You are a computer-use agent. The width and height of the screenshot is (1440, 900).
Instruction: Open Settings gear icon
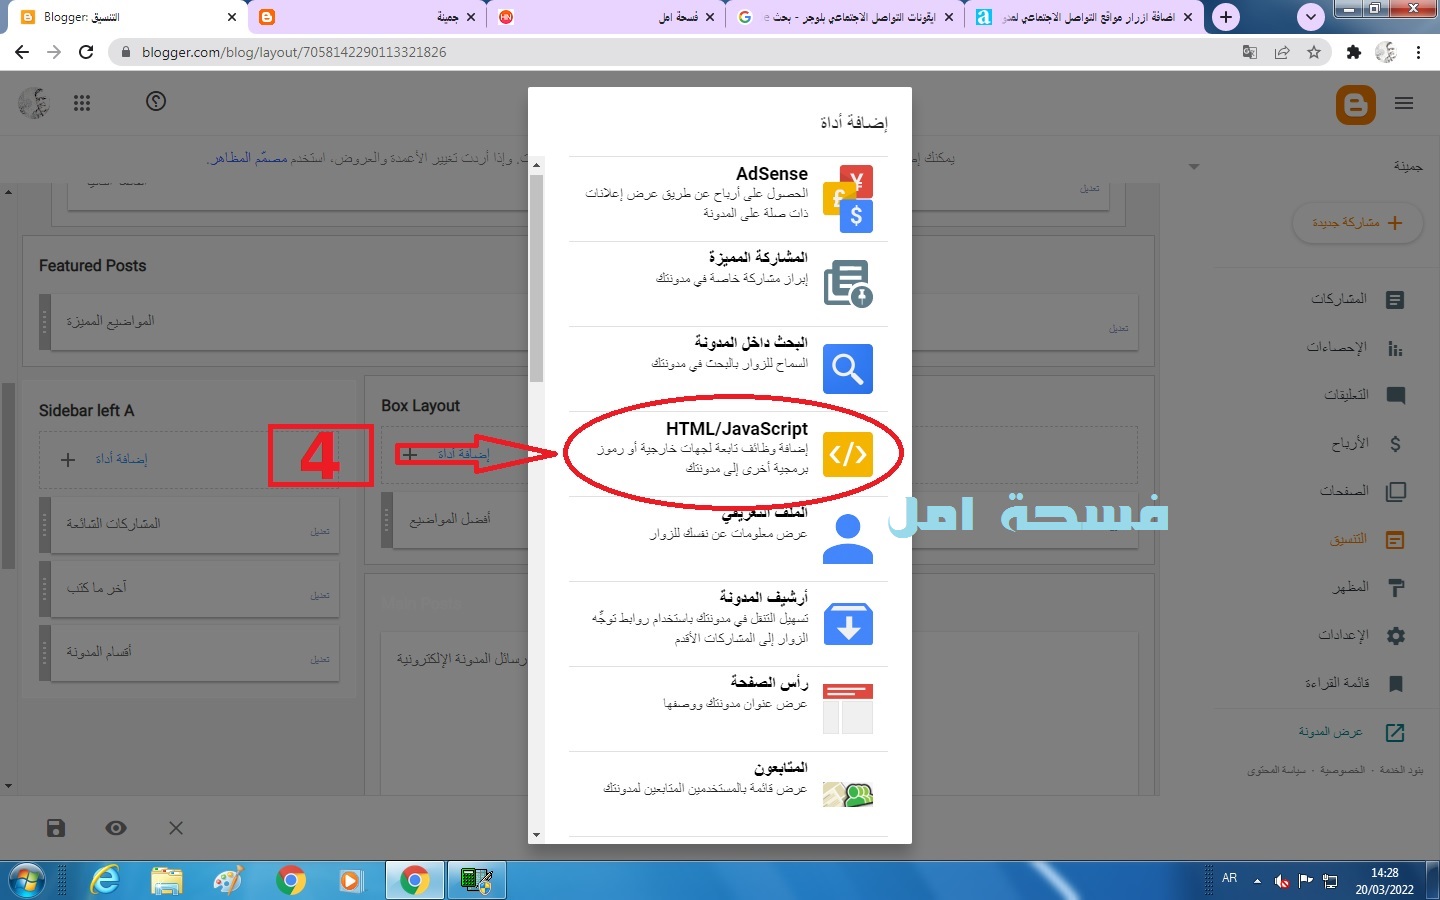[1396, 635]
